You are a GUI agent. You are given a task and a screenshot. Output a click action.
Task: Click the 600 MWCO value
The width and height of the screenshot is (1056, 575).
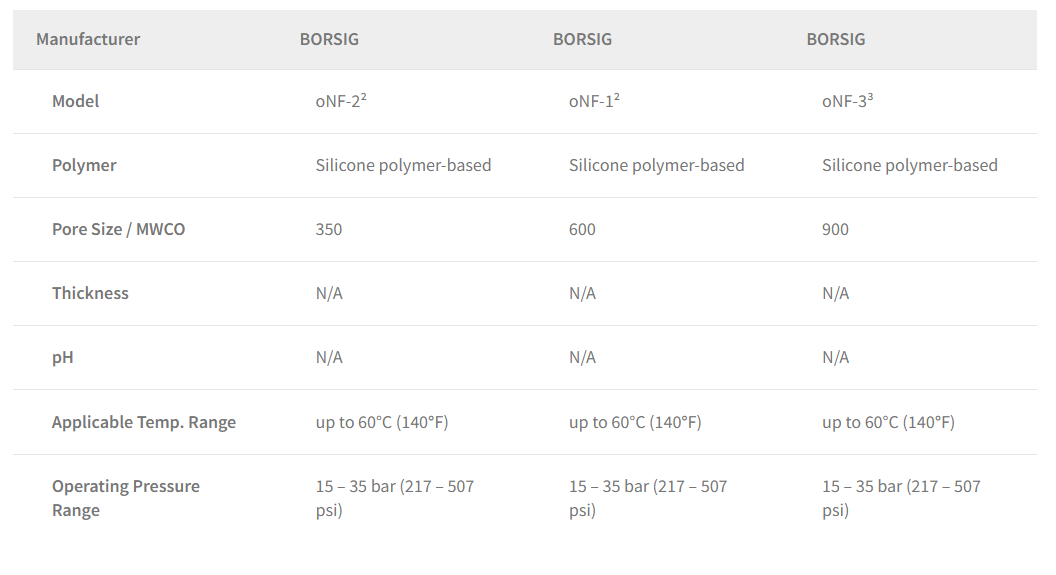click(x=582, y=230)
